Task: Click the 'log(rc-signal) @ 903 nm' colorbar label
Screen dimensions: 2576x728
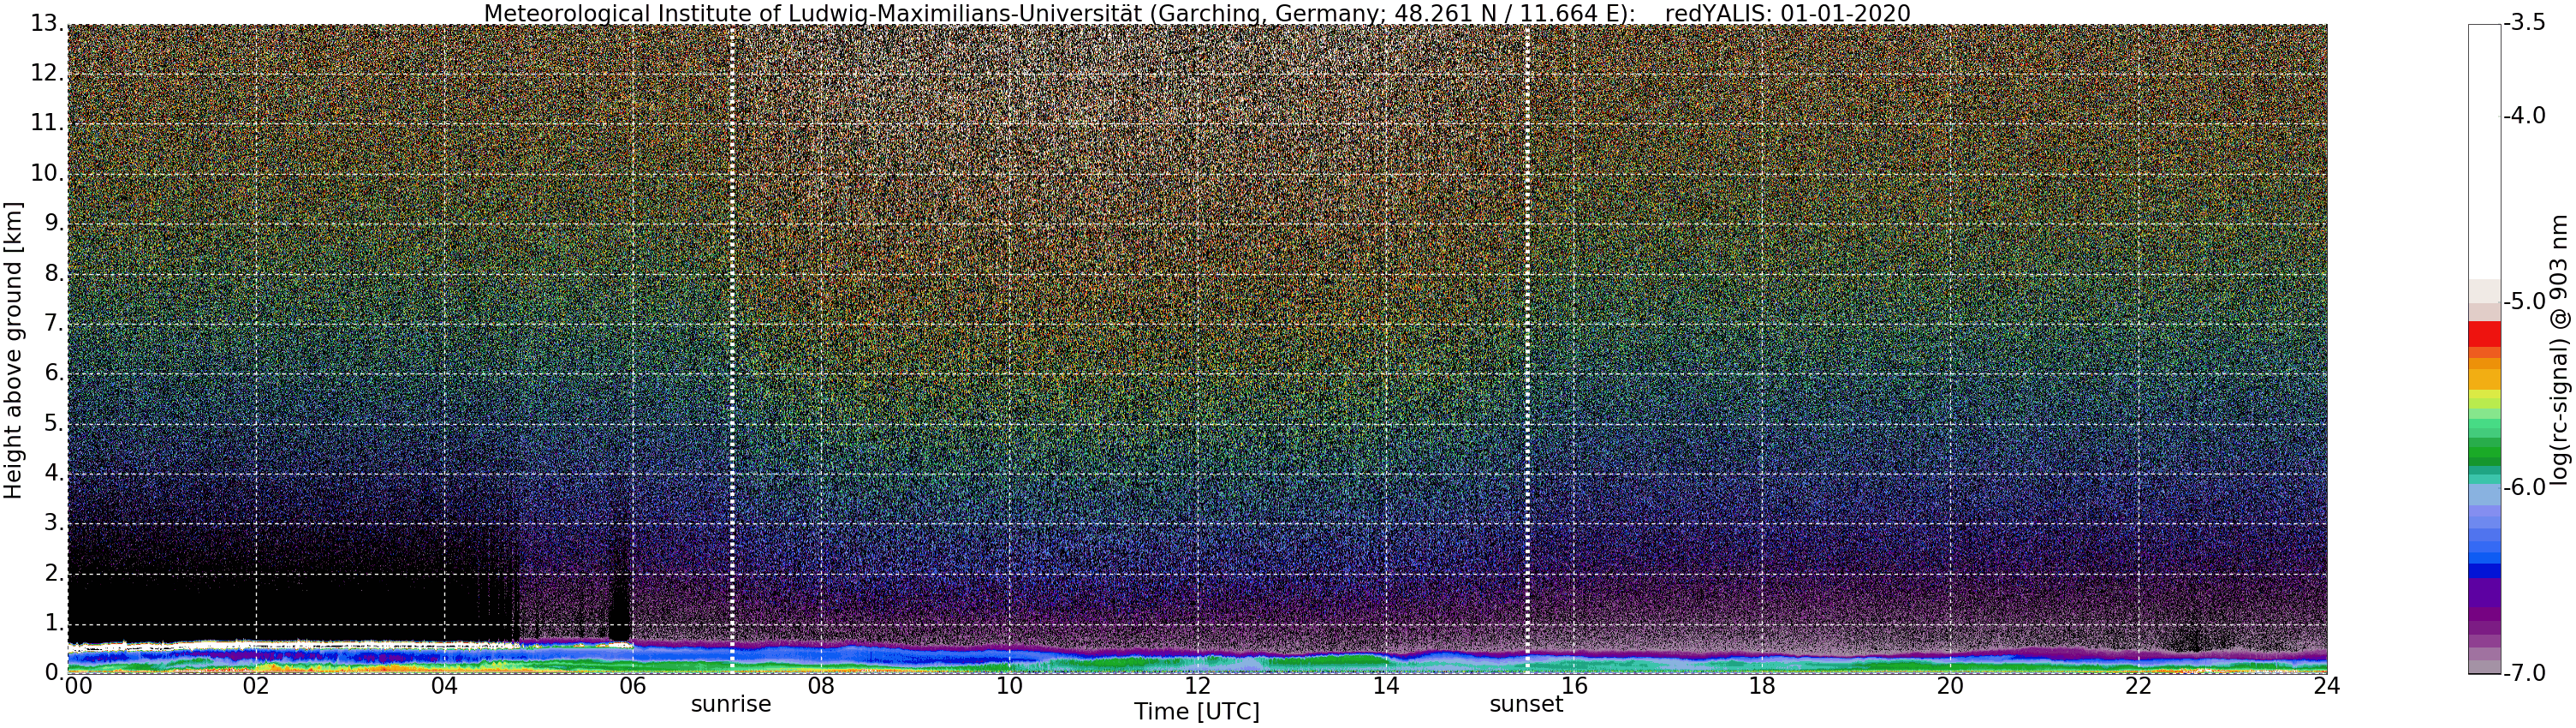Action: pos(2560,350)
